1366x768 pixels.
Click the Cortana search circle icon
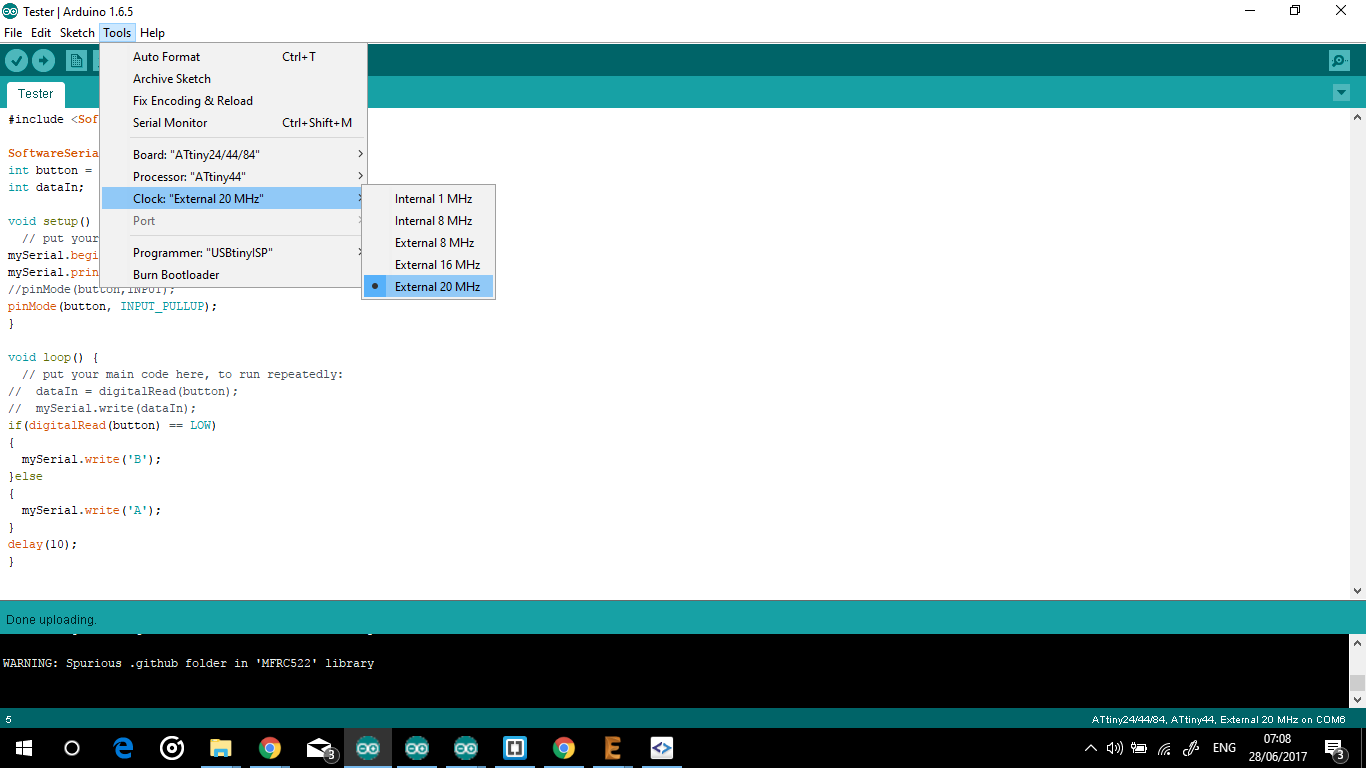(x=71, y=748)
